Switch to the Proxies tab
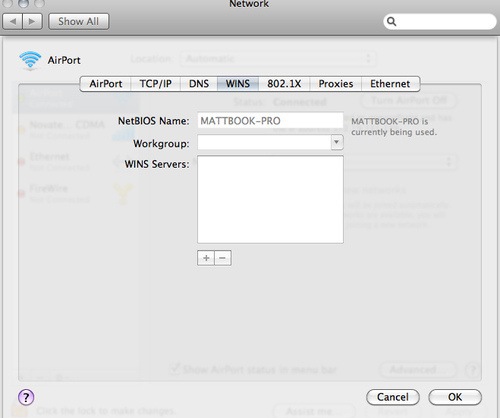Image resolution: width=500 pixels, height=418 pixels. pyautogui.click(x=336, y=84)
